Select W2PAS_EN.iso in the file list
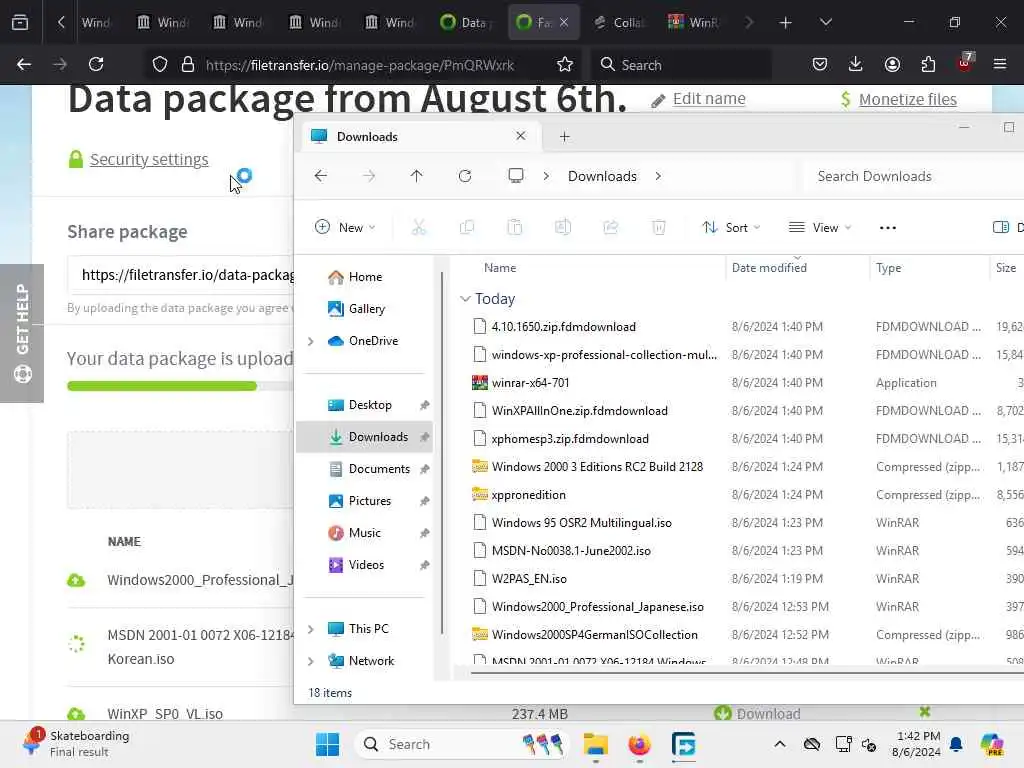This screenshot has height=768, width=1024. coord(529,579)
